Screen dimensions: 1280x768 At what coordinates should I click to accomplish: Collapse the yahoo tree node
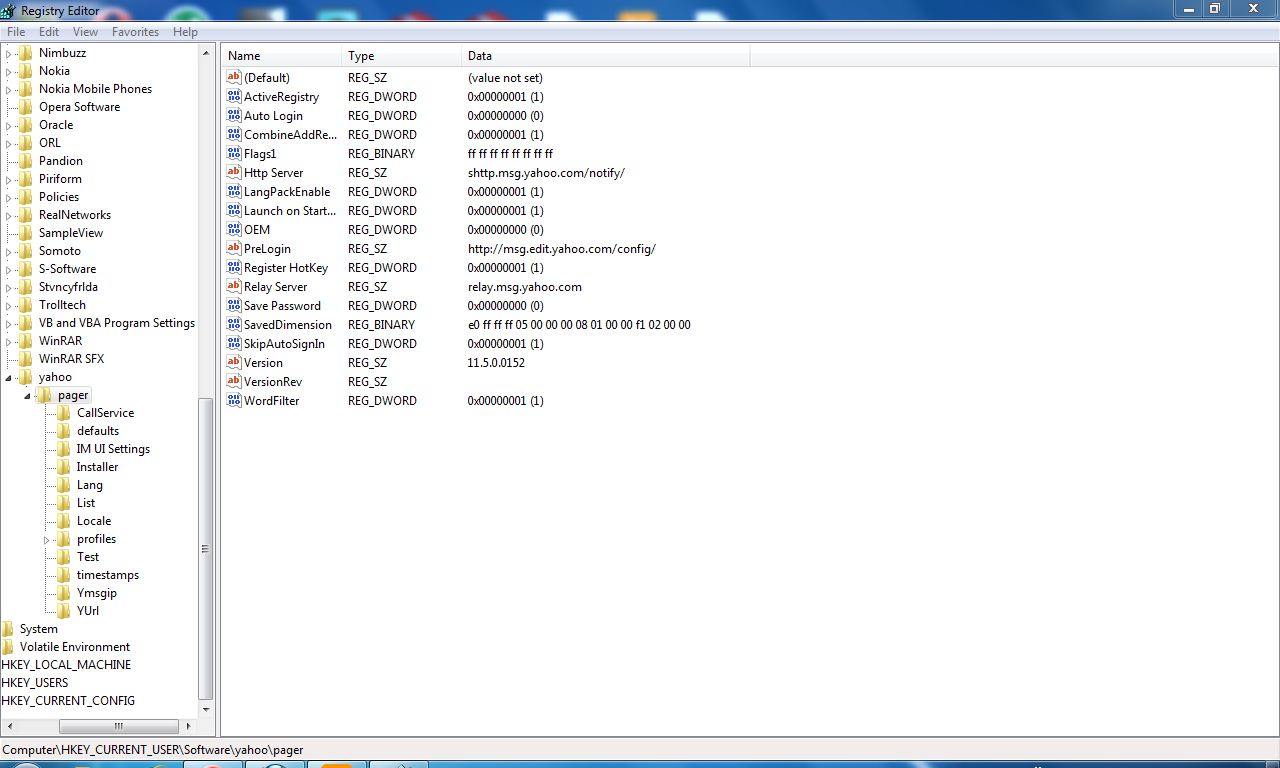pos(9,378)
